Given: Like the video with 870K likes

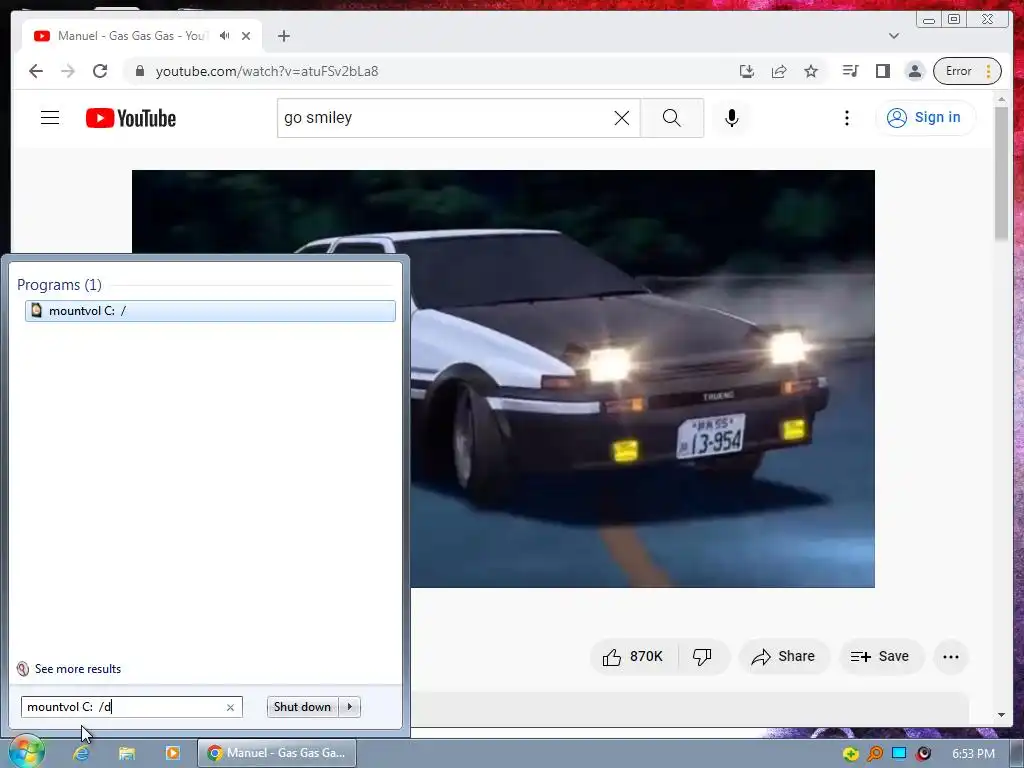Looking at the screenshot, I should tap(633, 657).
